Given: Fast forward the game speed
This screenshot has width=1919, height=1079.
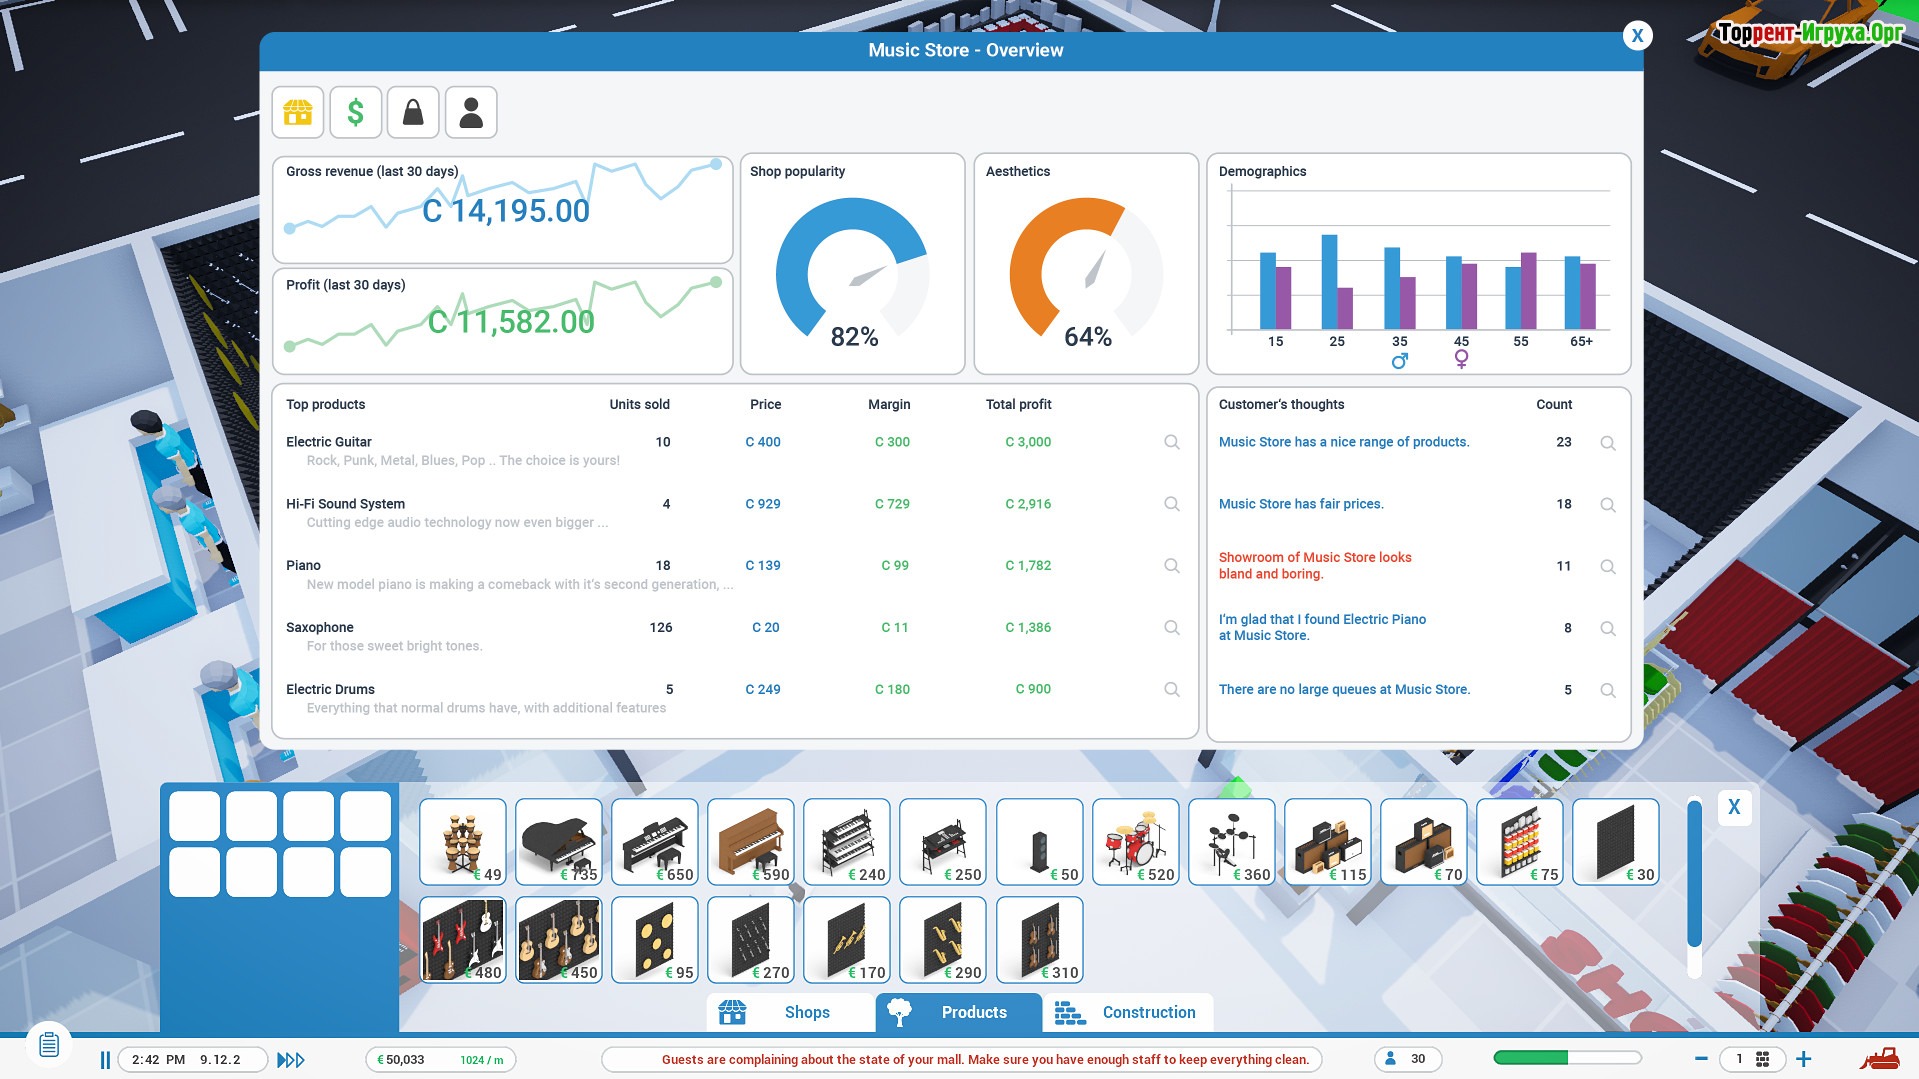Looking at the screenshot, I should 291,1059.
